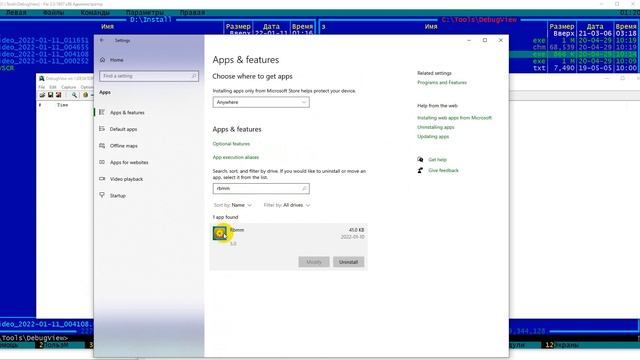
Task: Click the Time column header in DebugView
Action: click(x=62, y=105)
